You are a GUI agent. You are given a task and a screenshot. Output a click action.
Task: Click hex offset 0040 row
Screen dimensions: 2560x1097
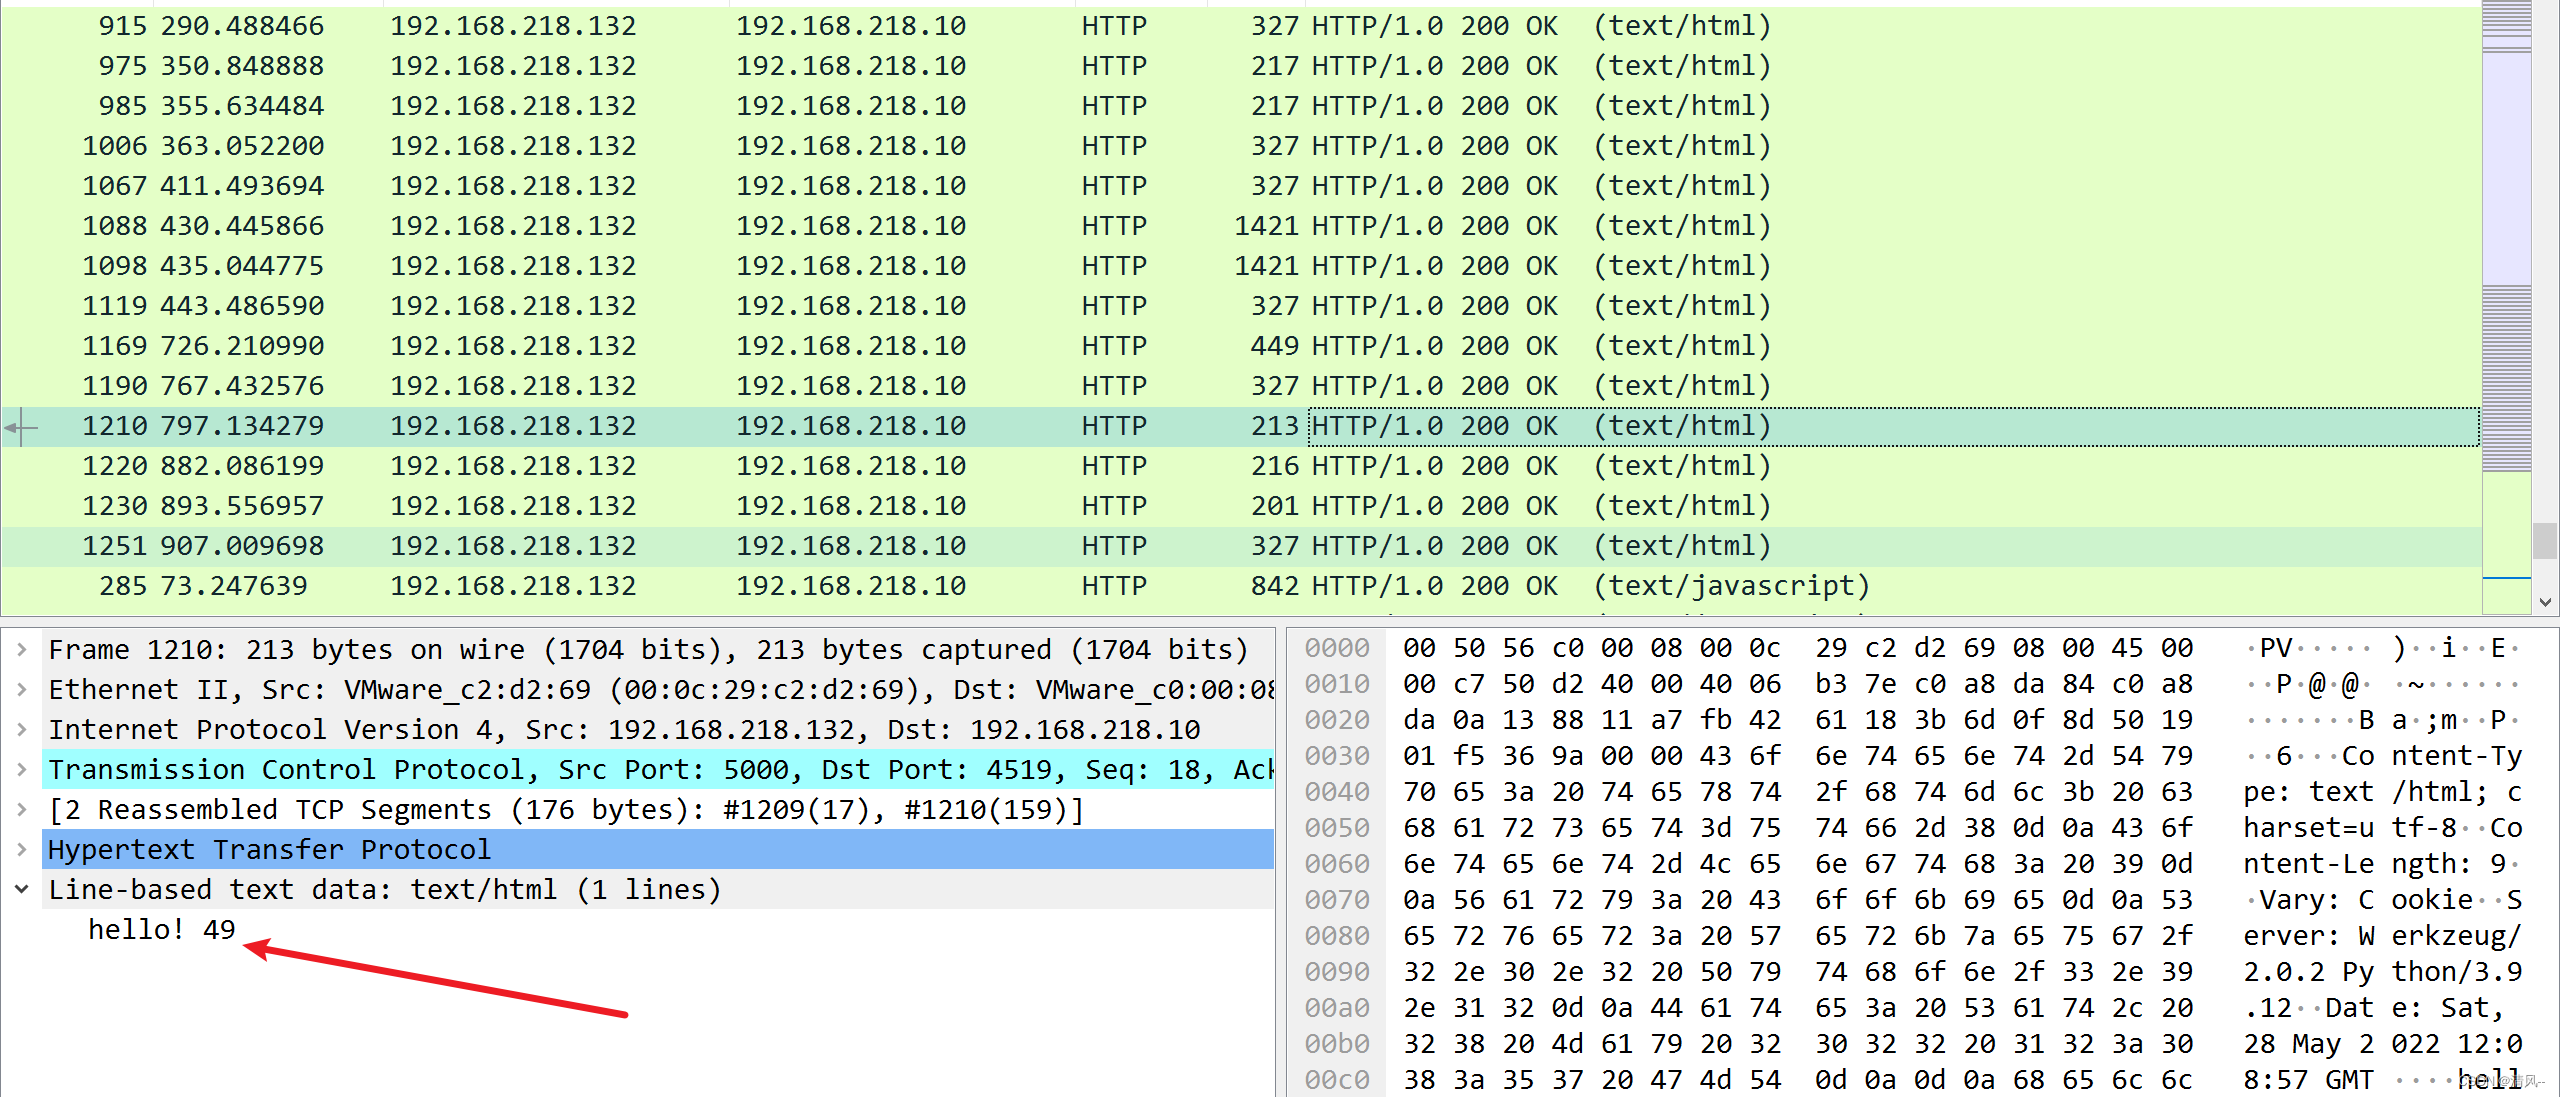1336,792
